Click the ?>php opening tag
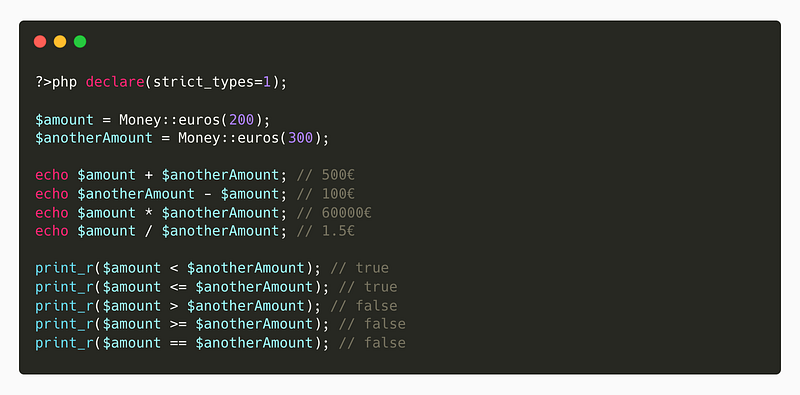 [x=56, y=82]
